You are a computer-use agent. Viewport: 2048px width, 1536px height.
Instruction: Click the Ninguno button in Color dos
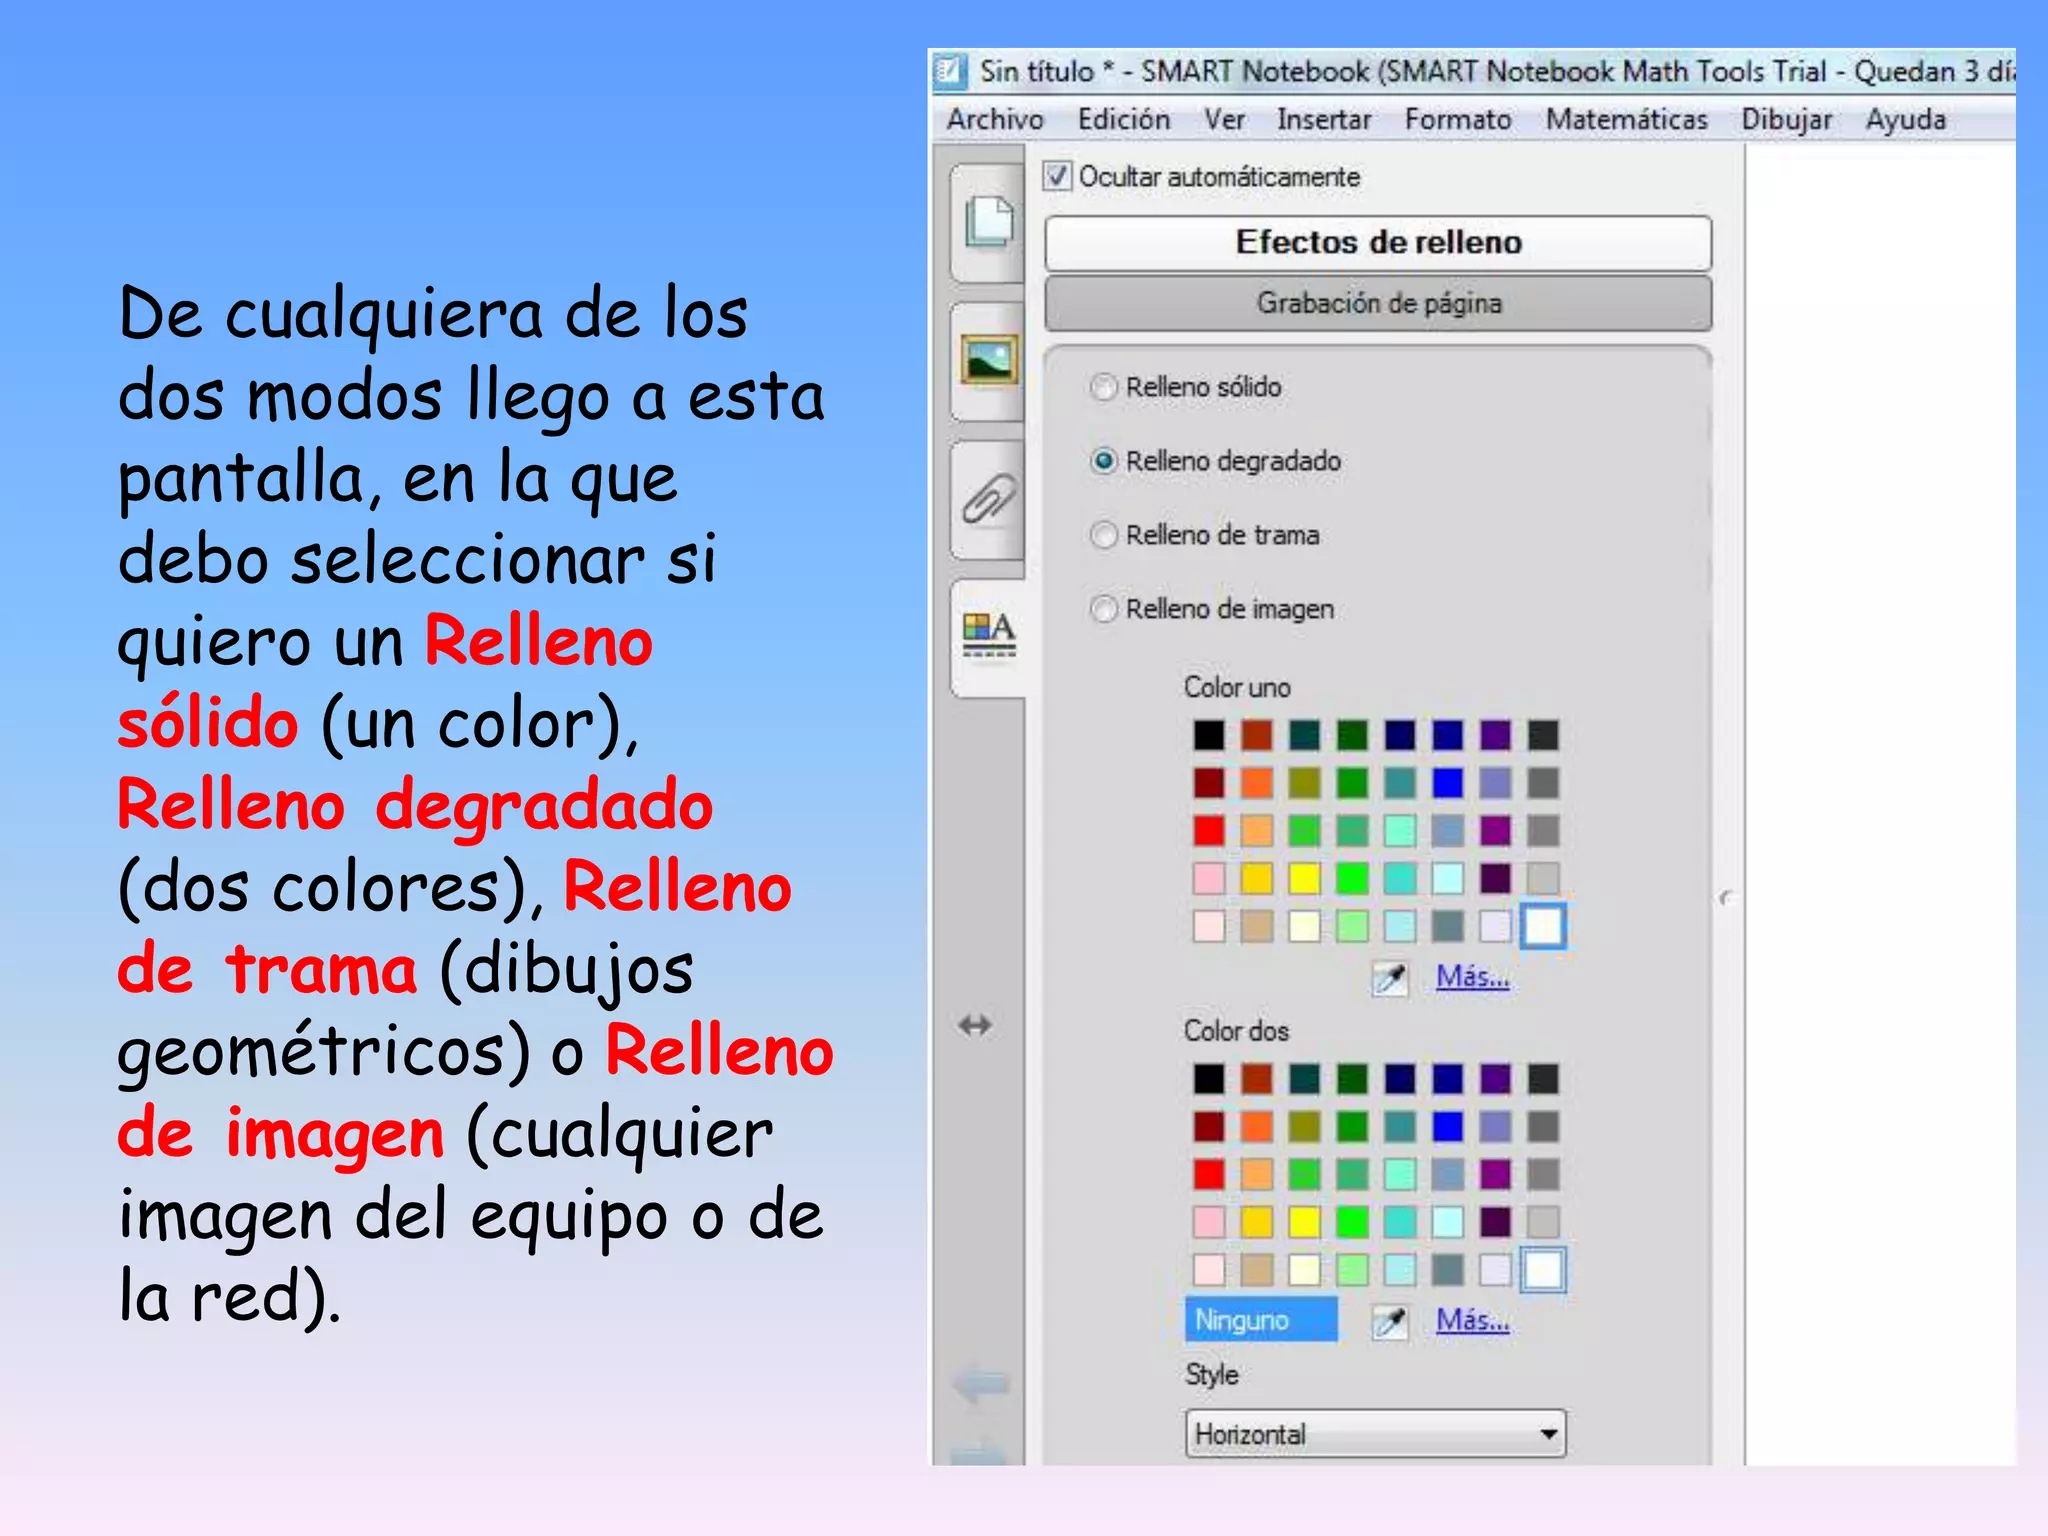(x=1262, y=1320)
